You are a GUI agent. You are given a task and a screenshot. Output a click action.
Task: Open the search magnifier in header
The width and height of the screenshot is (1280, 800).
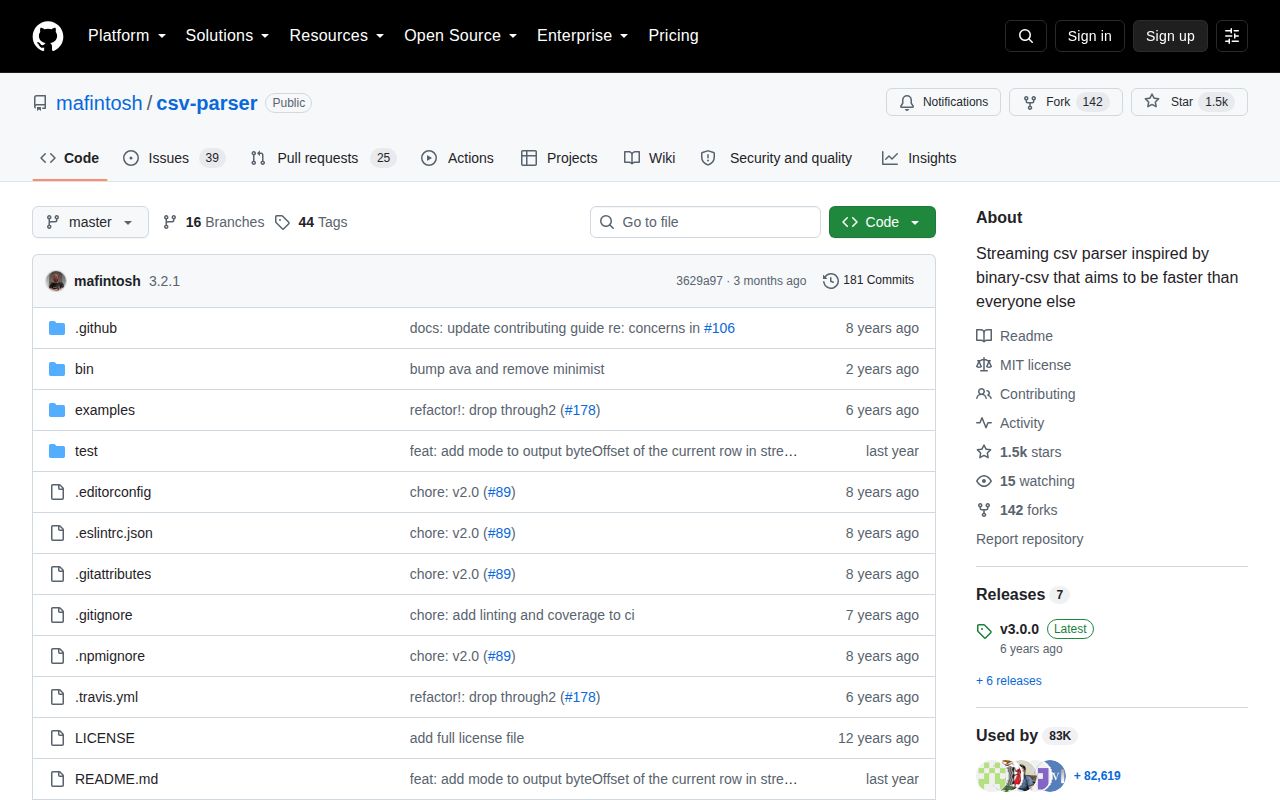1026,36
